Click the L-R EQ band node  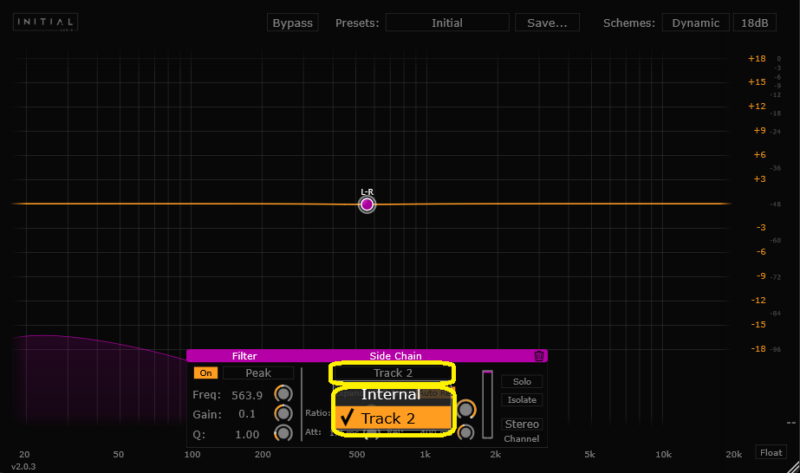367,204
